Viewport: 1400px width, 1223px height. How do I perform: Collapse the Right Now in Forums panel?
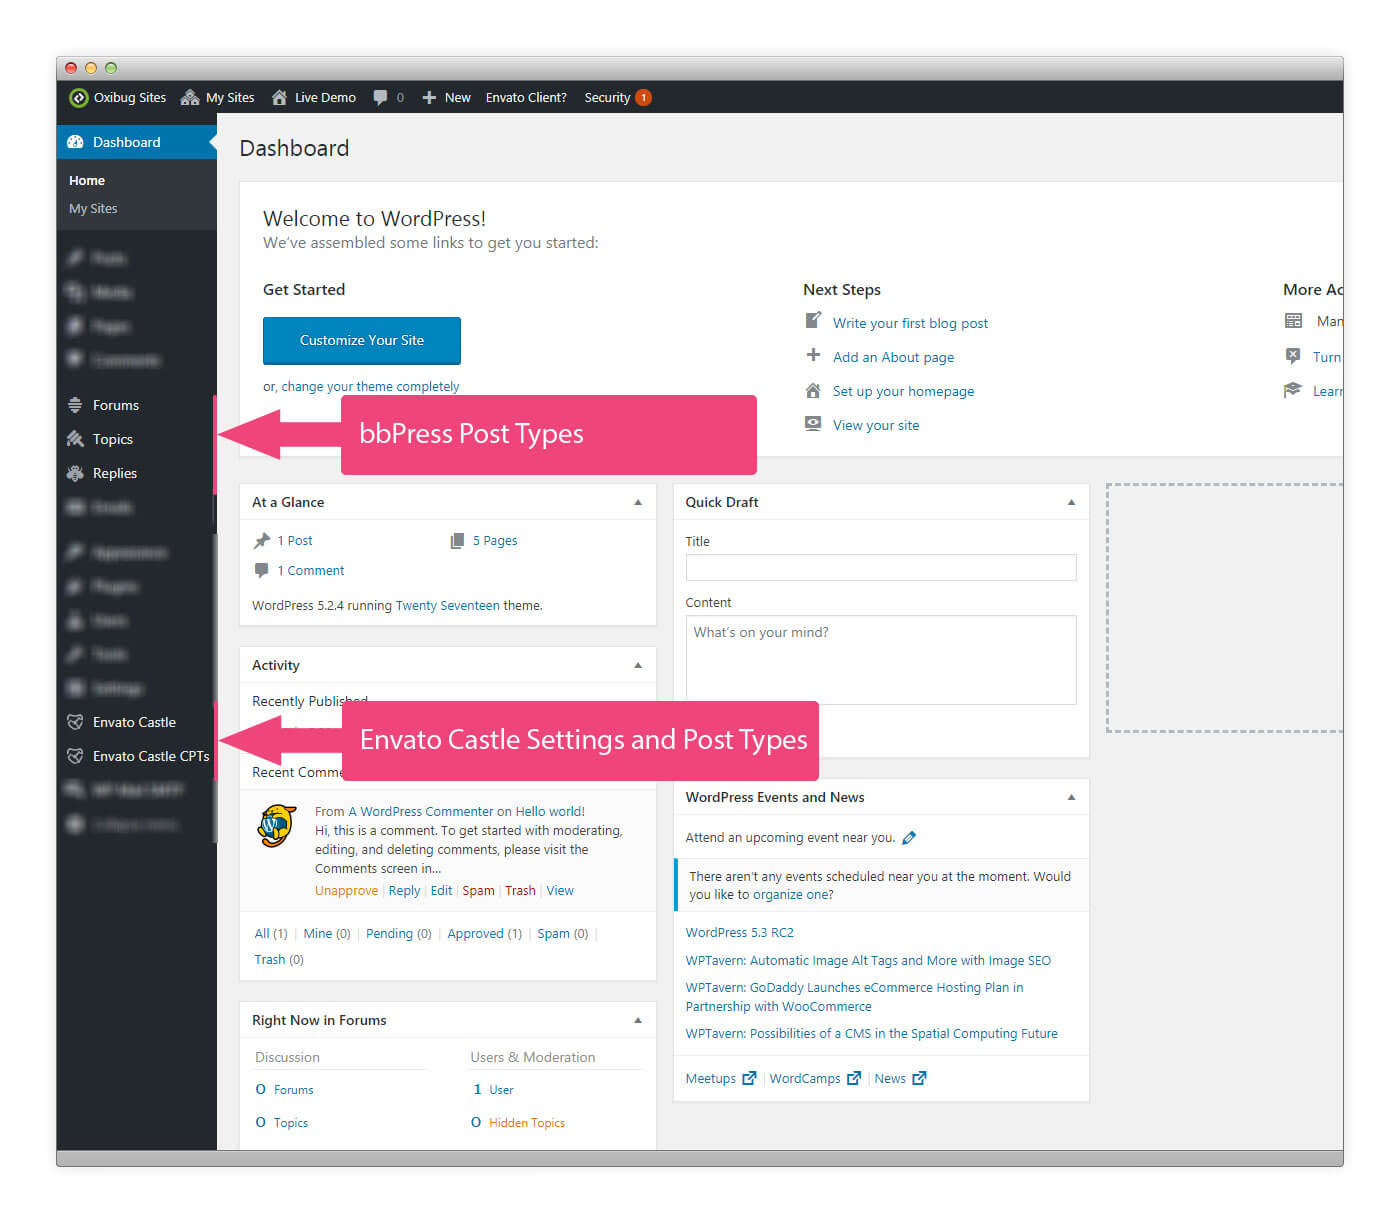coord(638,1019)
